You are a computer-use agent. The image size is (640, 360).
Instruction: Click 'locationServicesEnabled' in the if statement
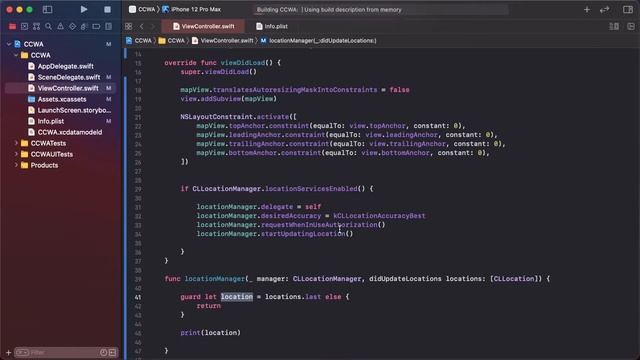(x=311, y=189)
